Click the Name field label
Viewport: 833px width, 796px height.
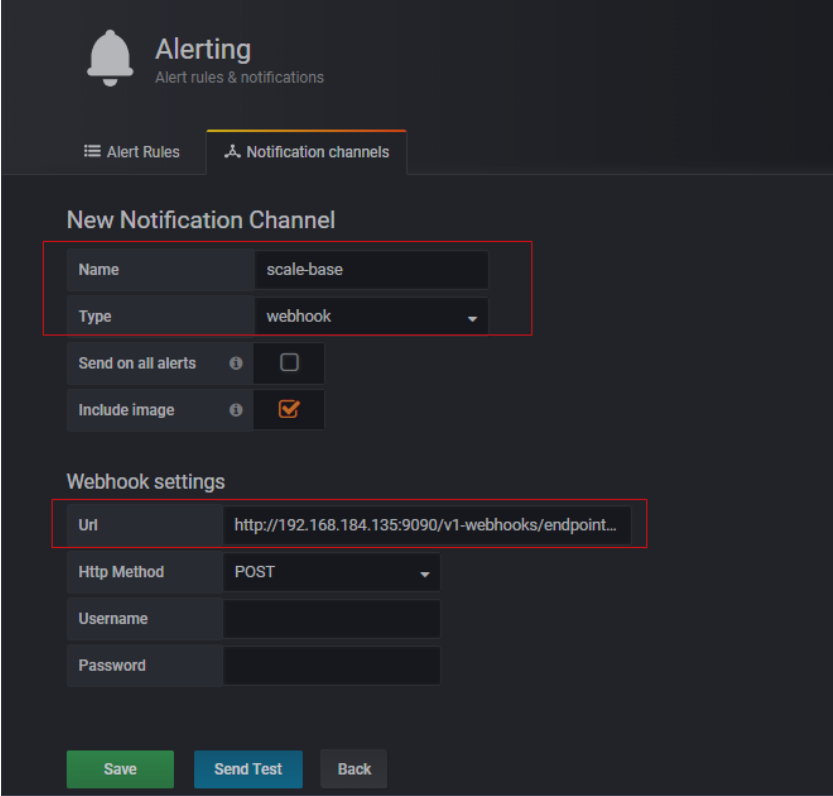(x=99, y=270)
